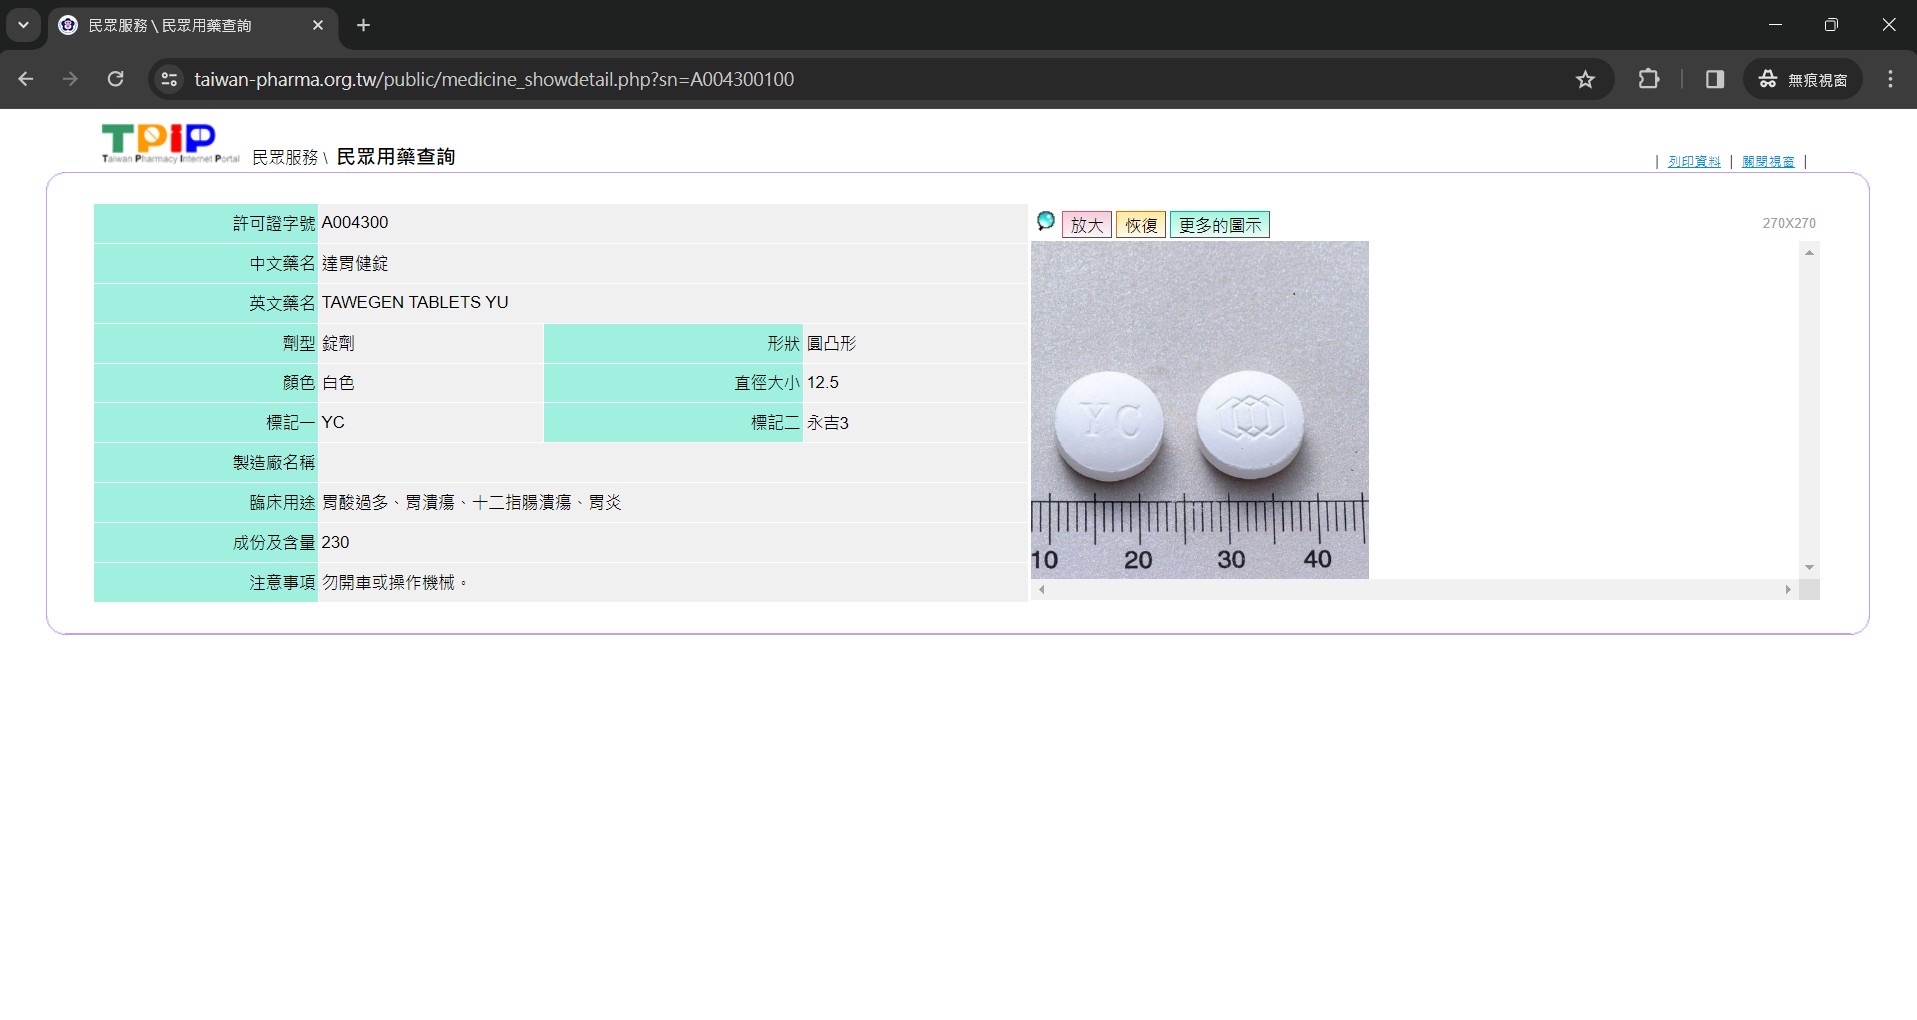Viewport: 1917px width, 1020px height.
Task: Click the 民眾用藥查詢 page heading
Action: point(396,157)
